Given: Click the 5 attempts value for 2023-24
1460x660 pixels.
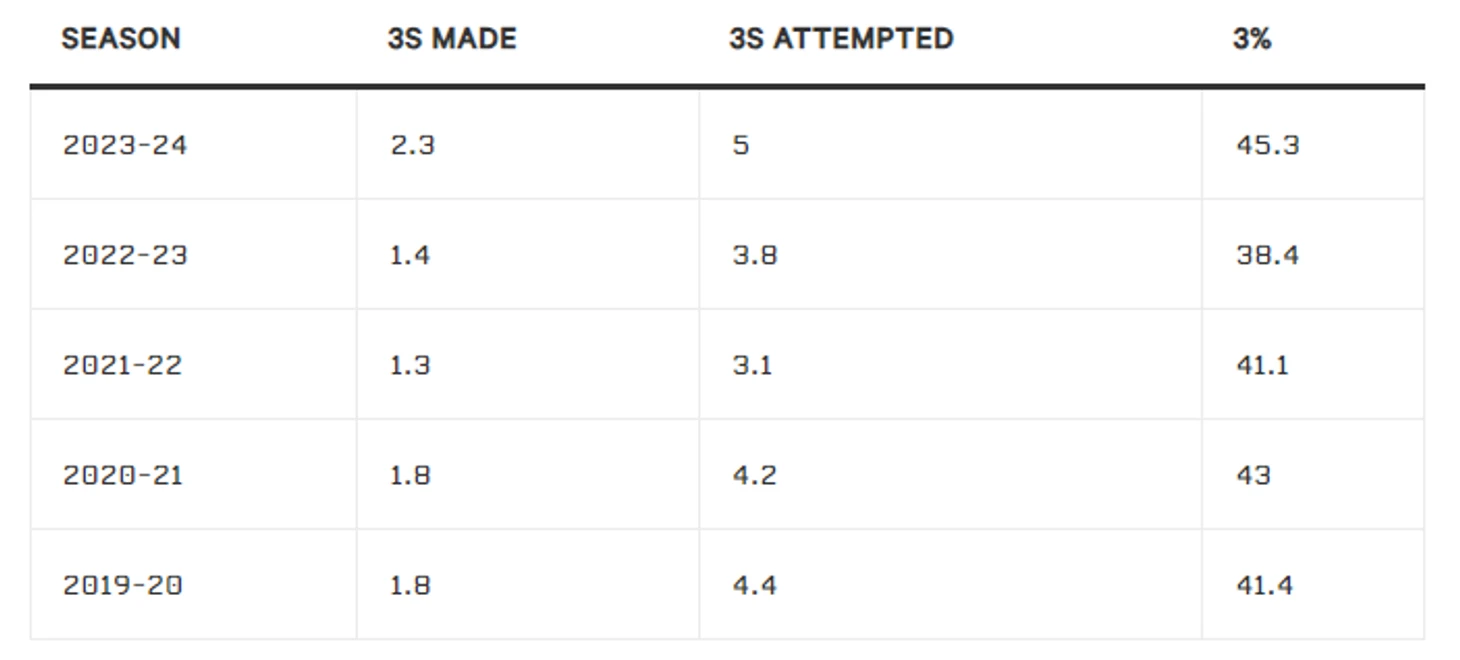Looking at the screenshot, I should click(x=741, y=145).
